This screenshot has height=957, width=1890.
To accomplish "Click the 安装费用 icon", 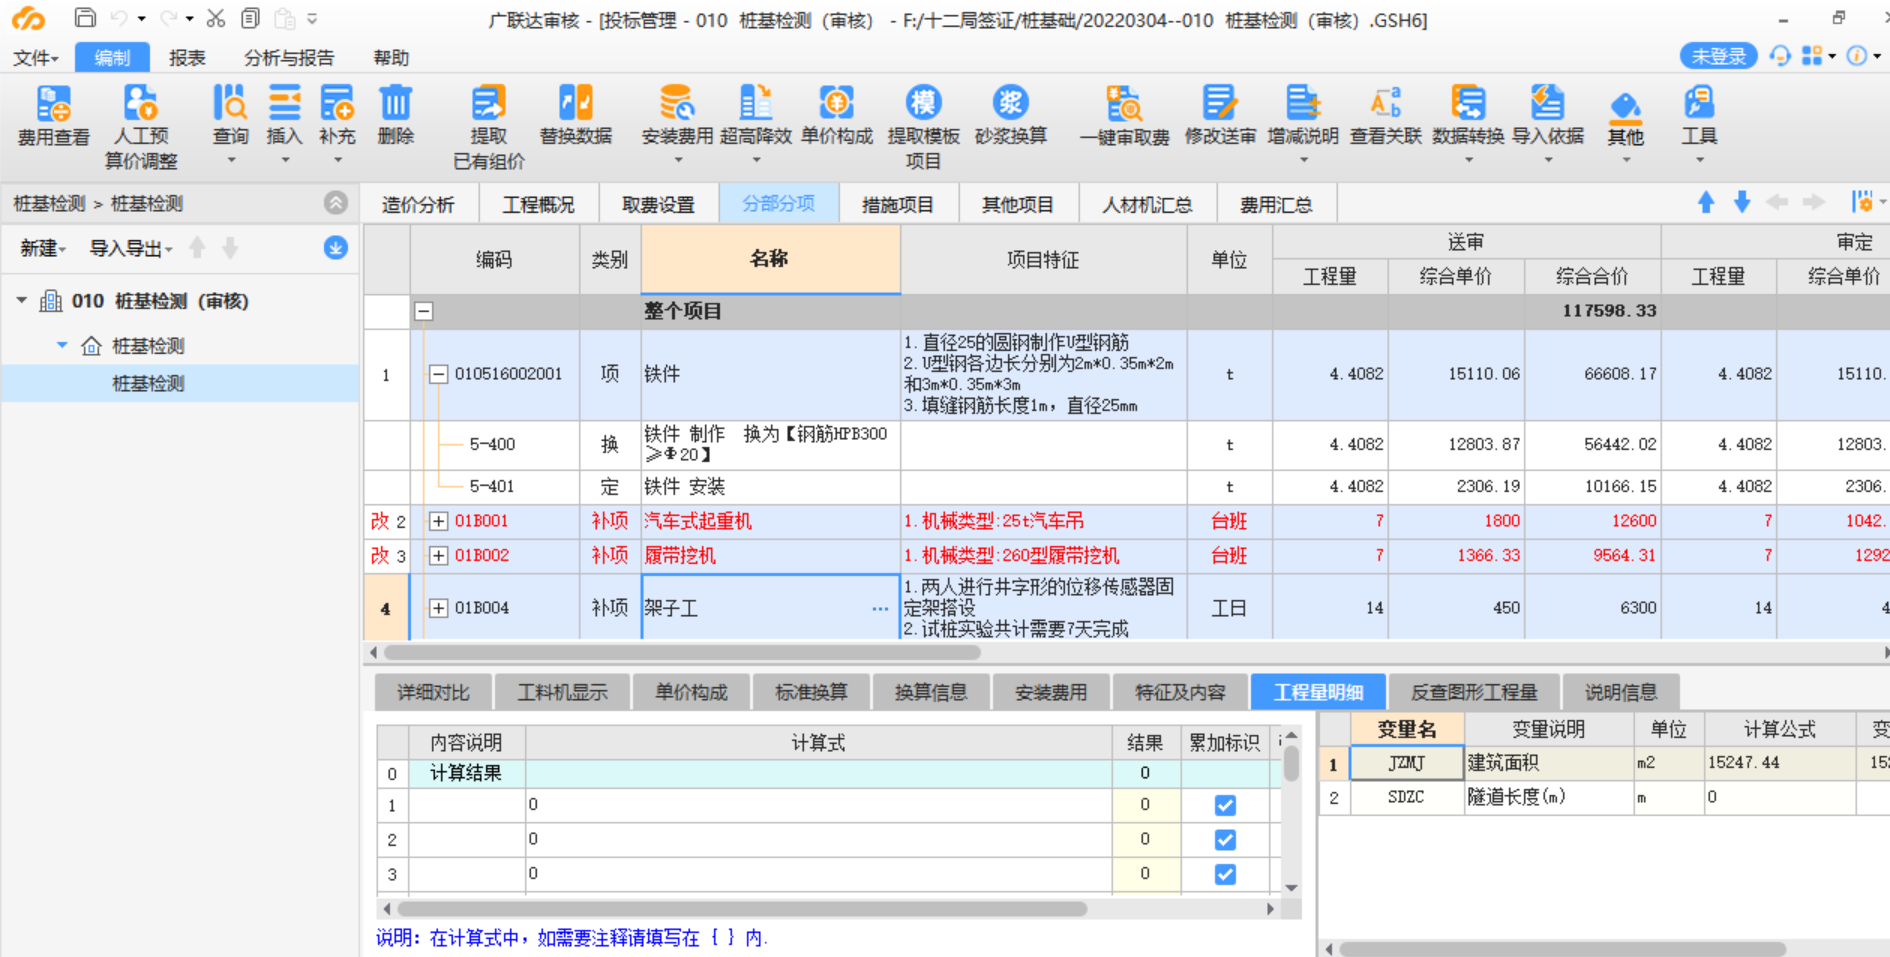I will [x=677, y=104].
